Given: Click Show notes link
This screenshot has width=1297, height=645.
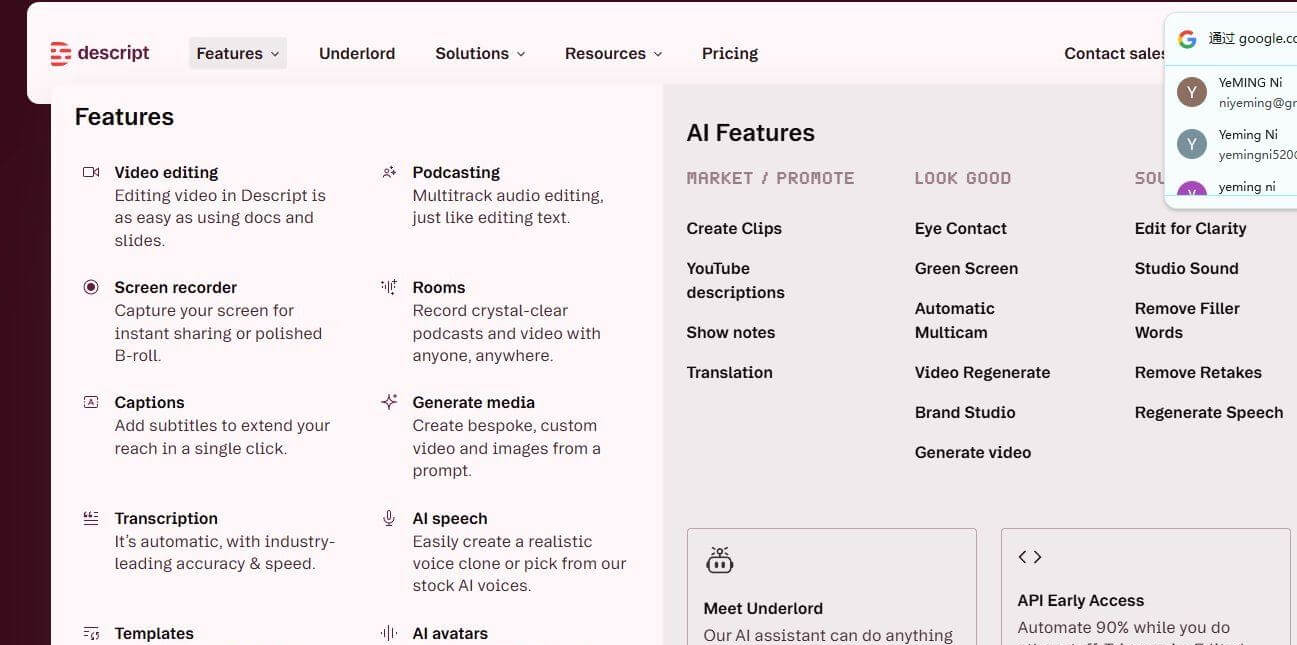Looking at the screenshot, I should click(731, 332).
